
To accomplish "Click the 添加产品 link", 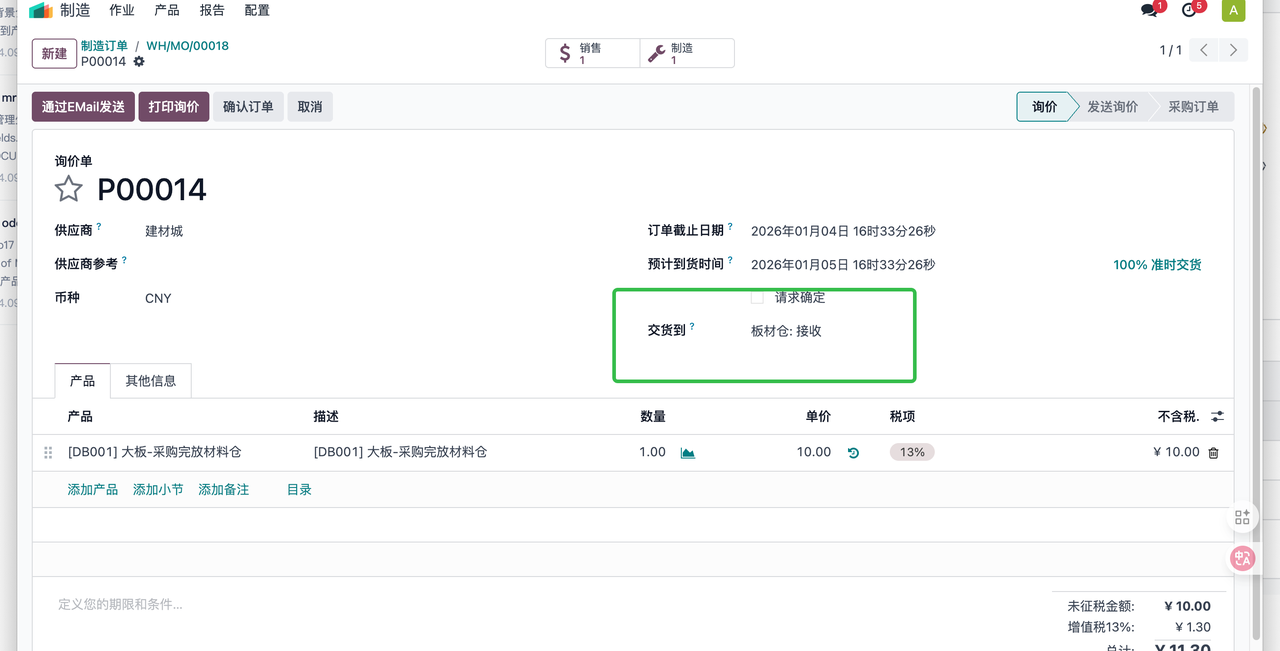I will coord(93,490).
